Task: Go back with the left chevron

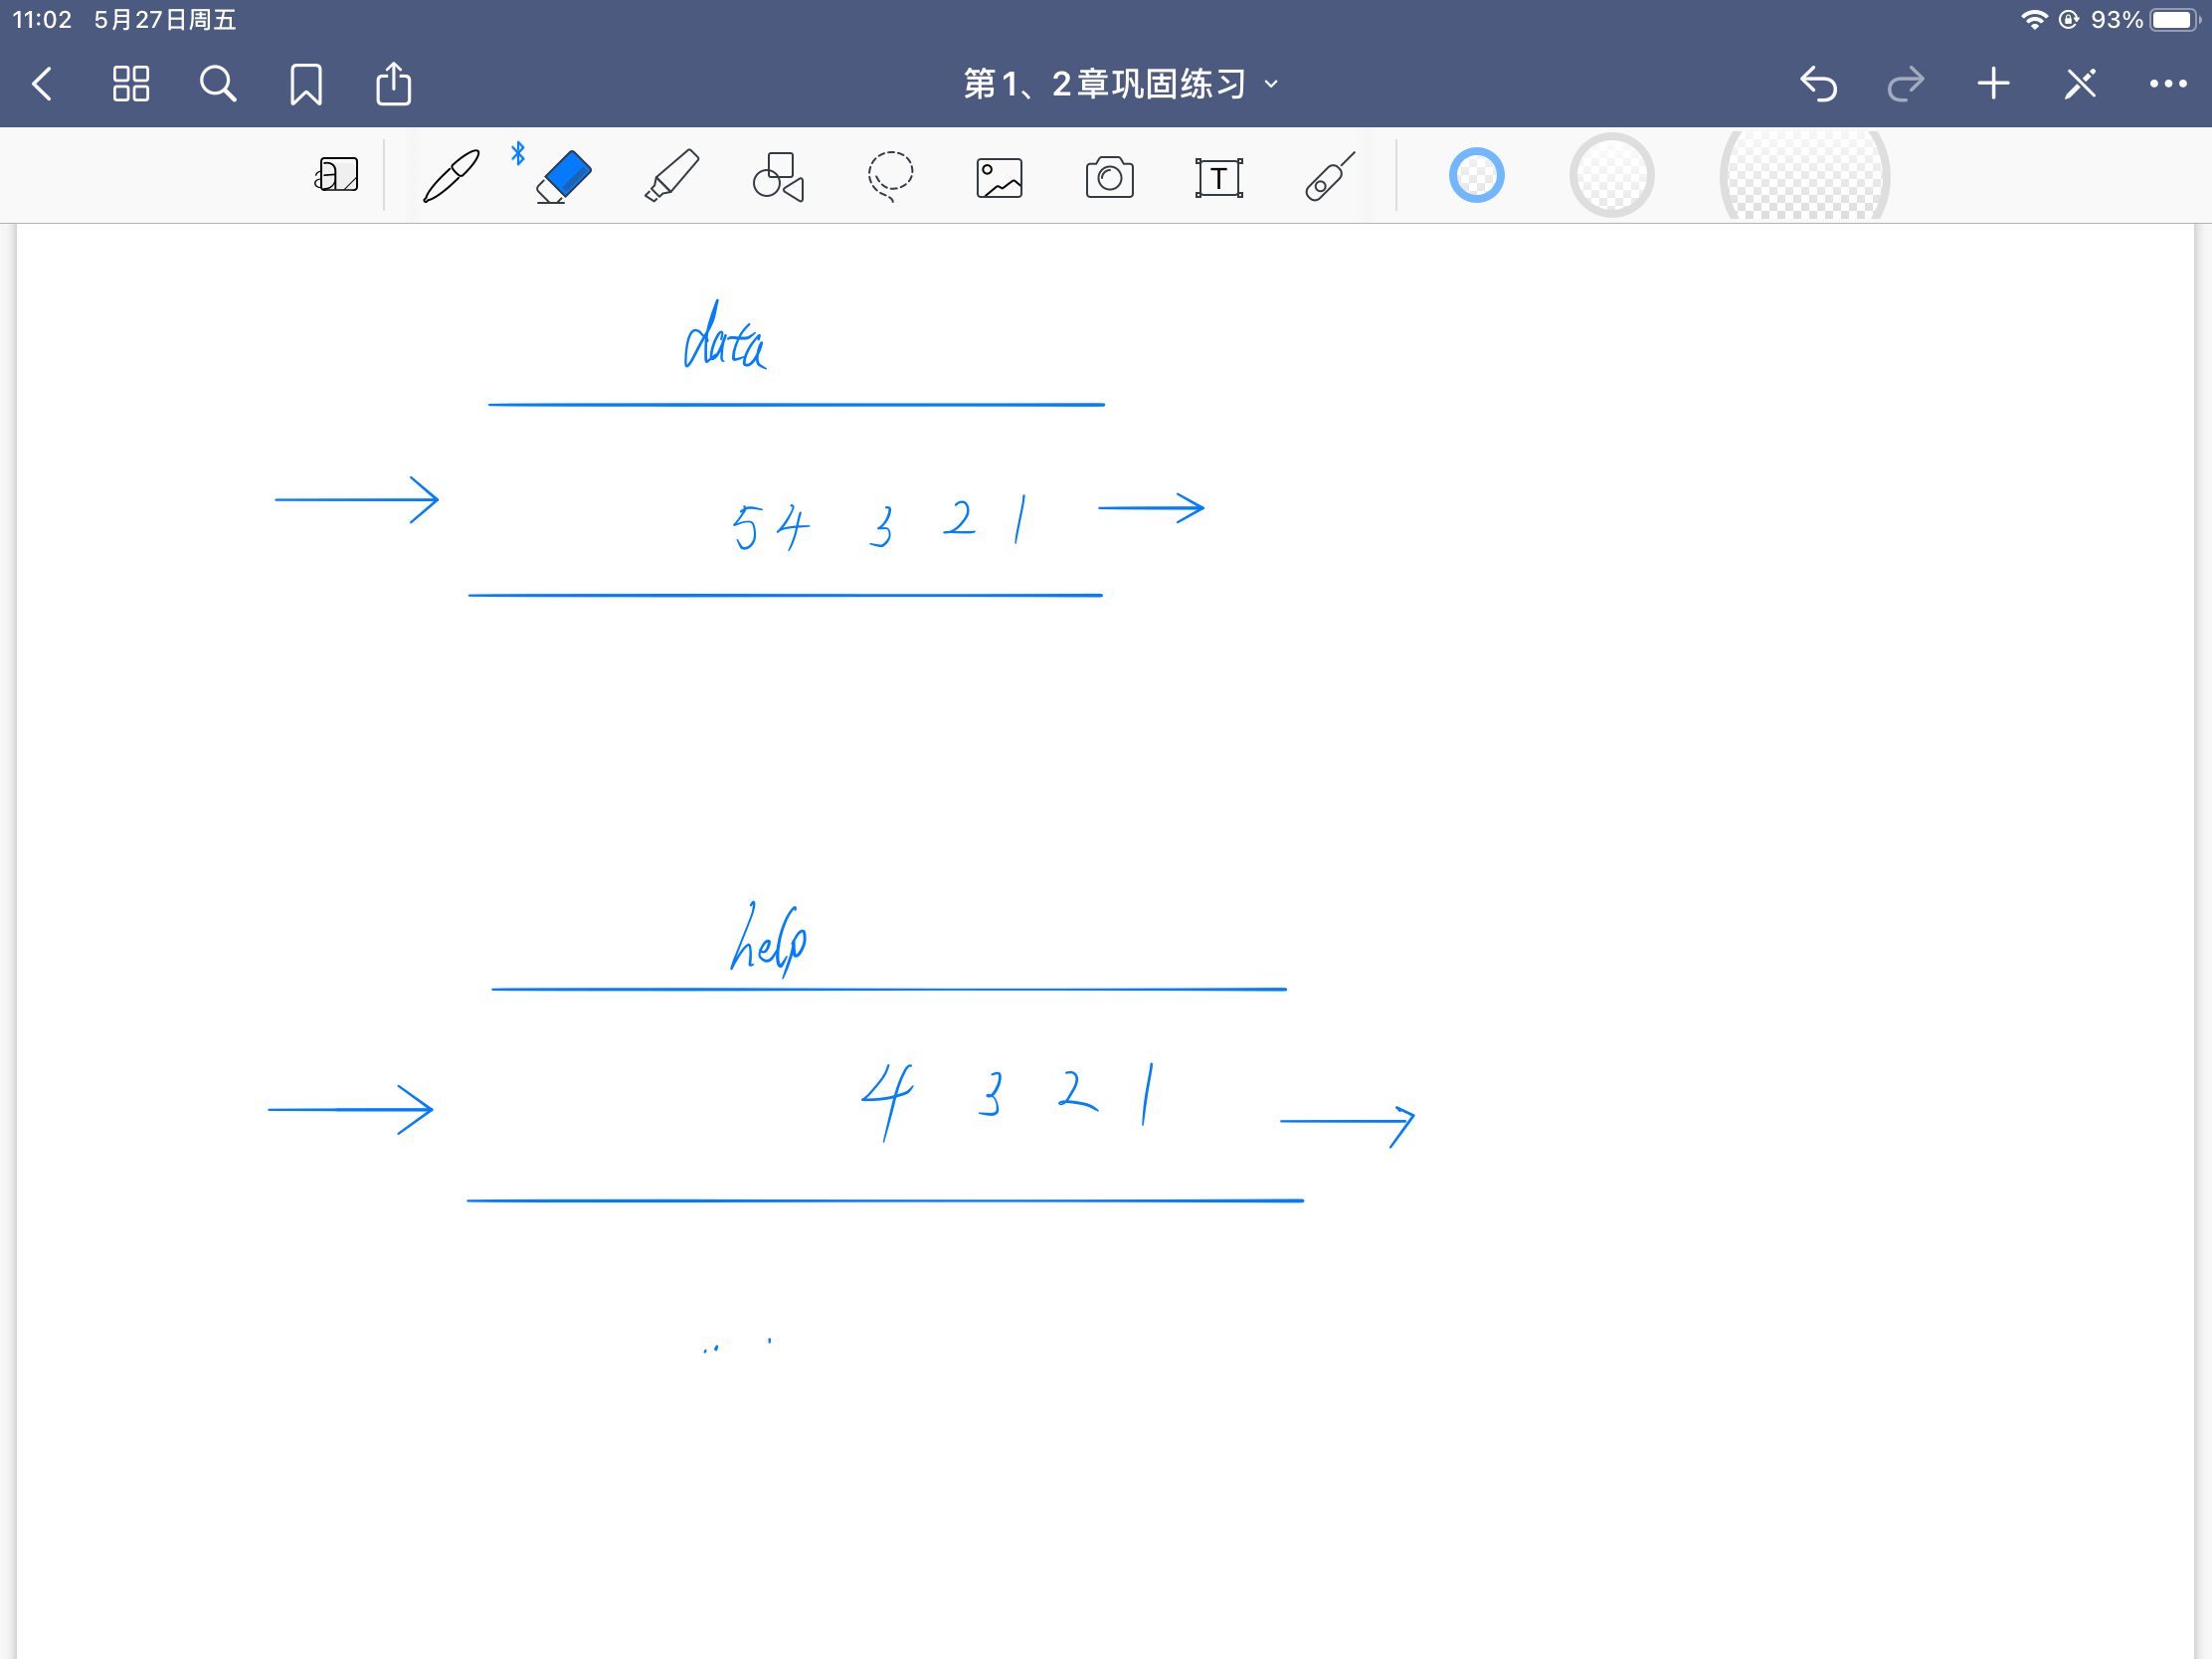Action: (x=42, y=84)
